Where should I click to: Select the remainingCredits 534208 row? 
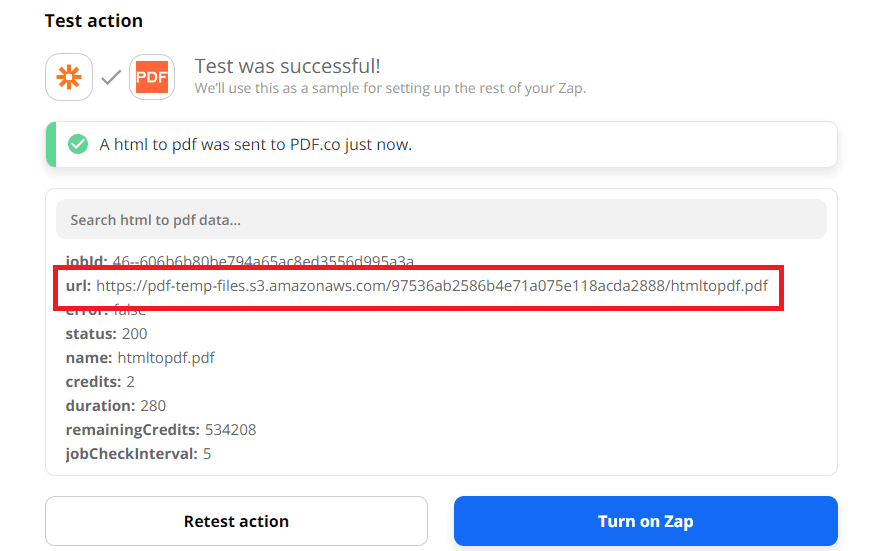tap(160, 430)
